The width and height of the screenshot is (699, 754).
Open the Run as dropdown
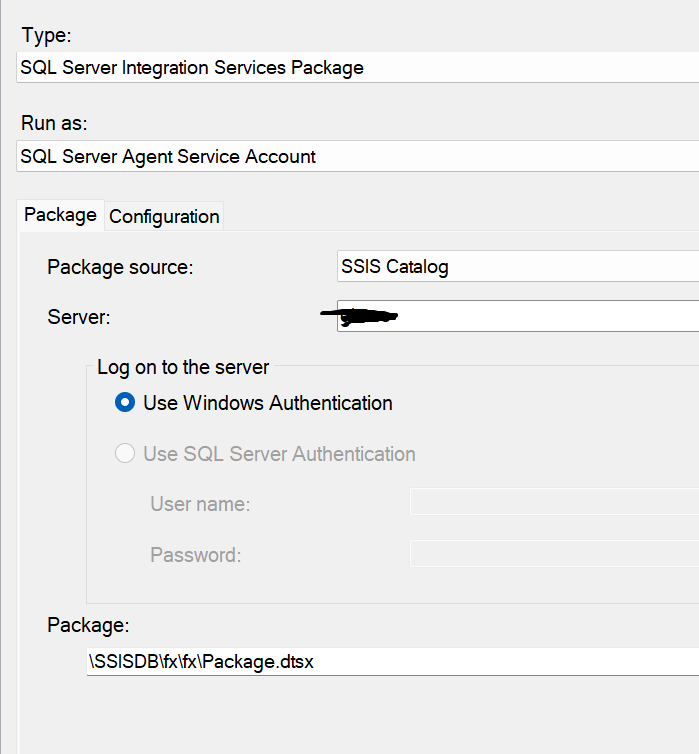pyautogui.click(x=358, y=156)
